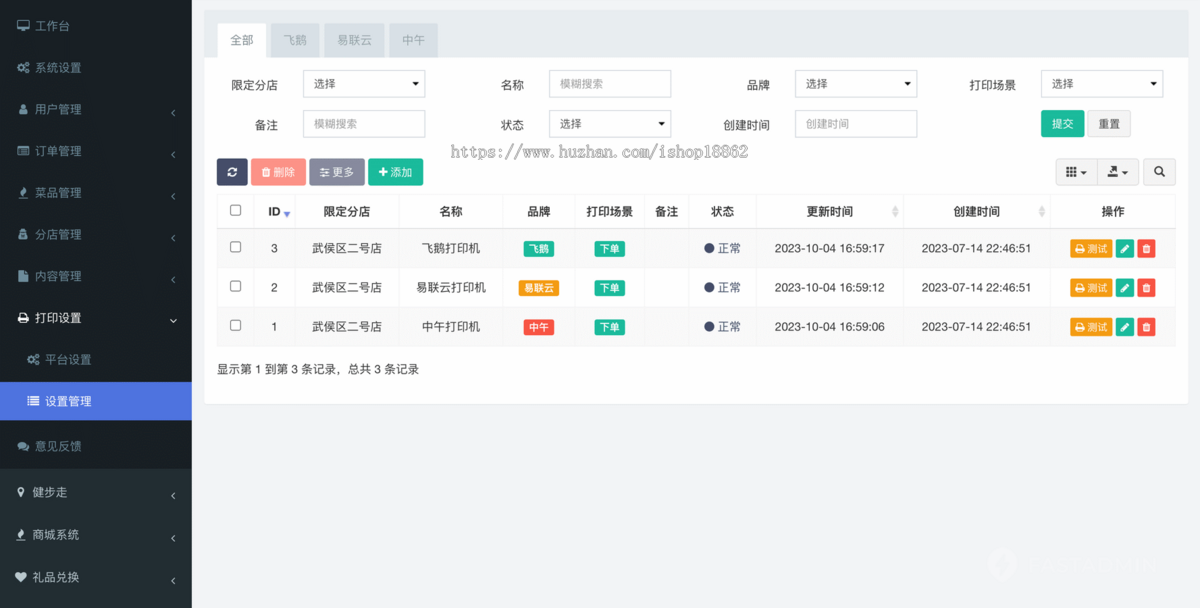Click the 添加 button
The width and height of the screenshot is (1200, 608).
coord(395,172)
